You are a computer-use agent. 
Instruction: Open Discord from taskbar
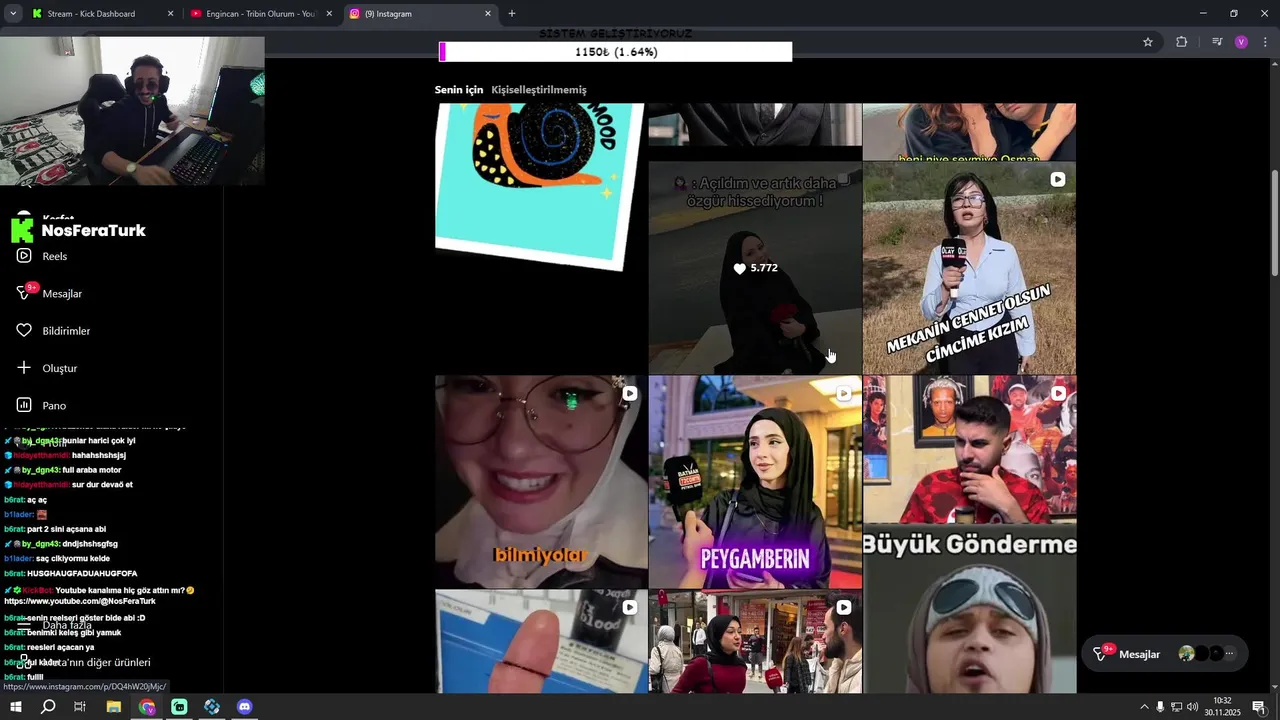(x=245, y=707)
